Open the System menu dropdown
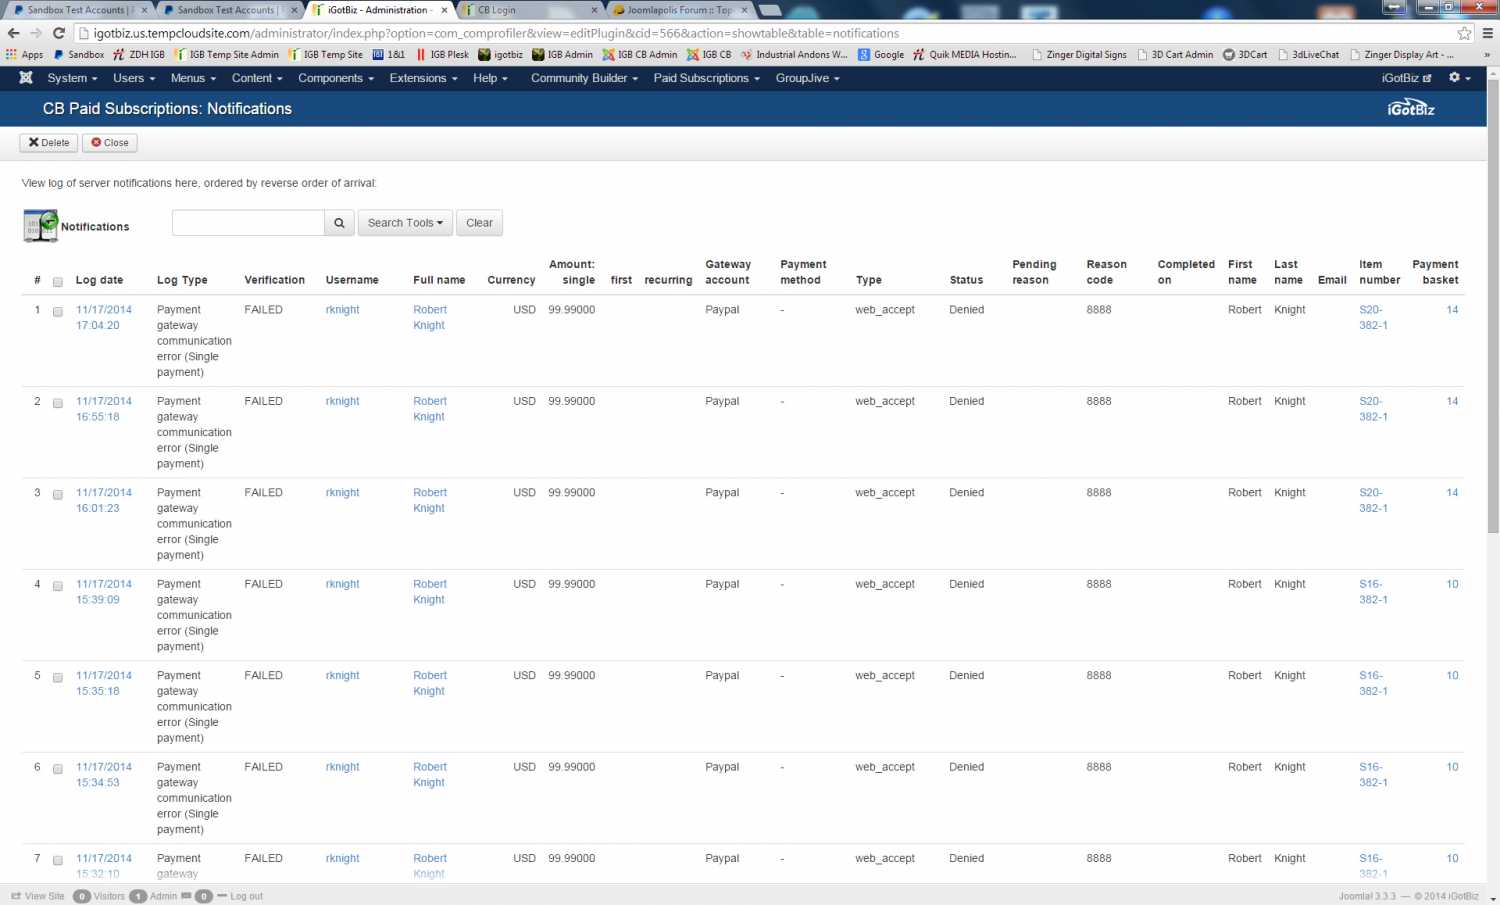1500x905 pixels. (x=72, y=78)
